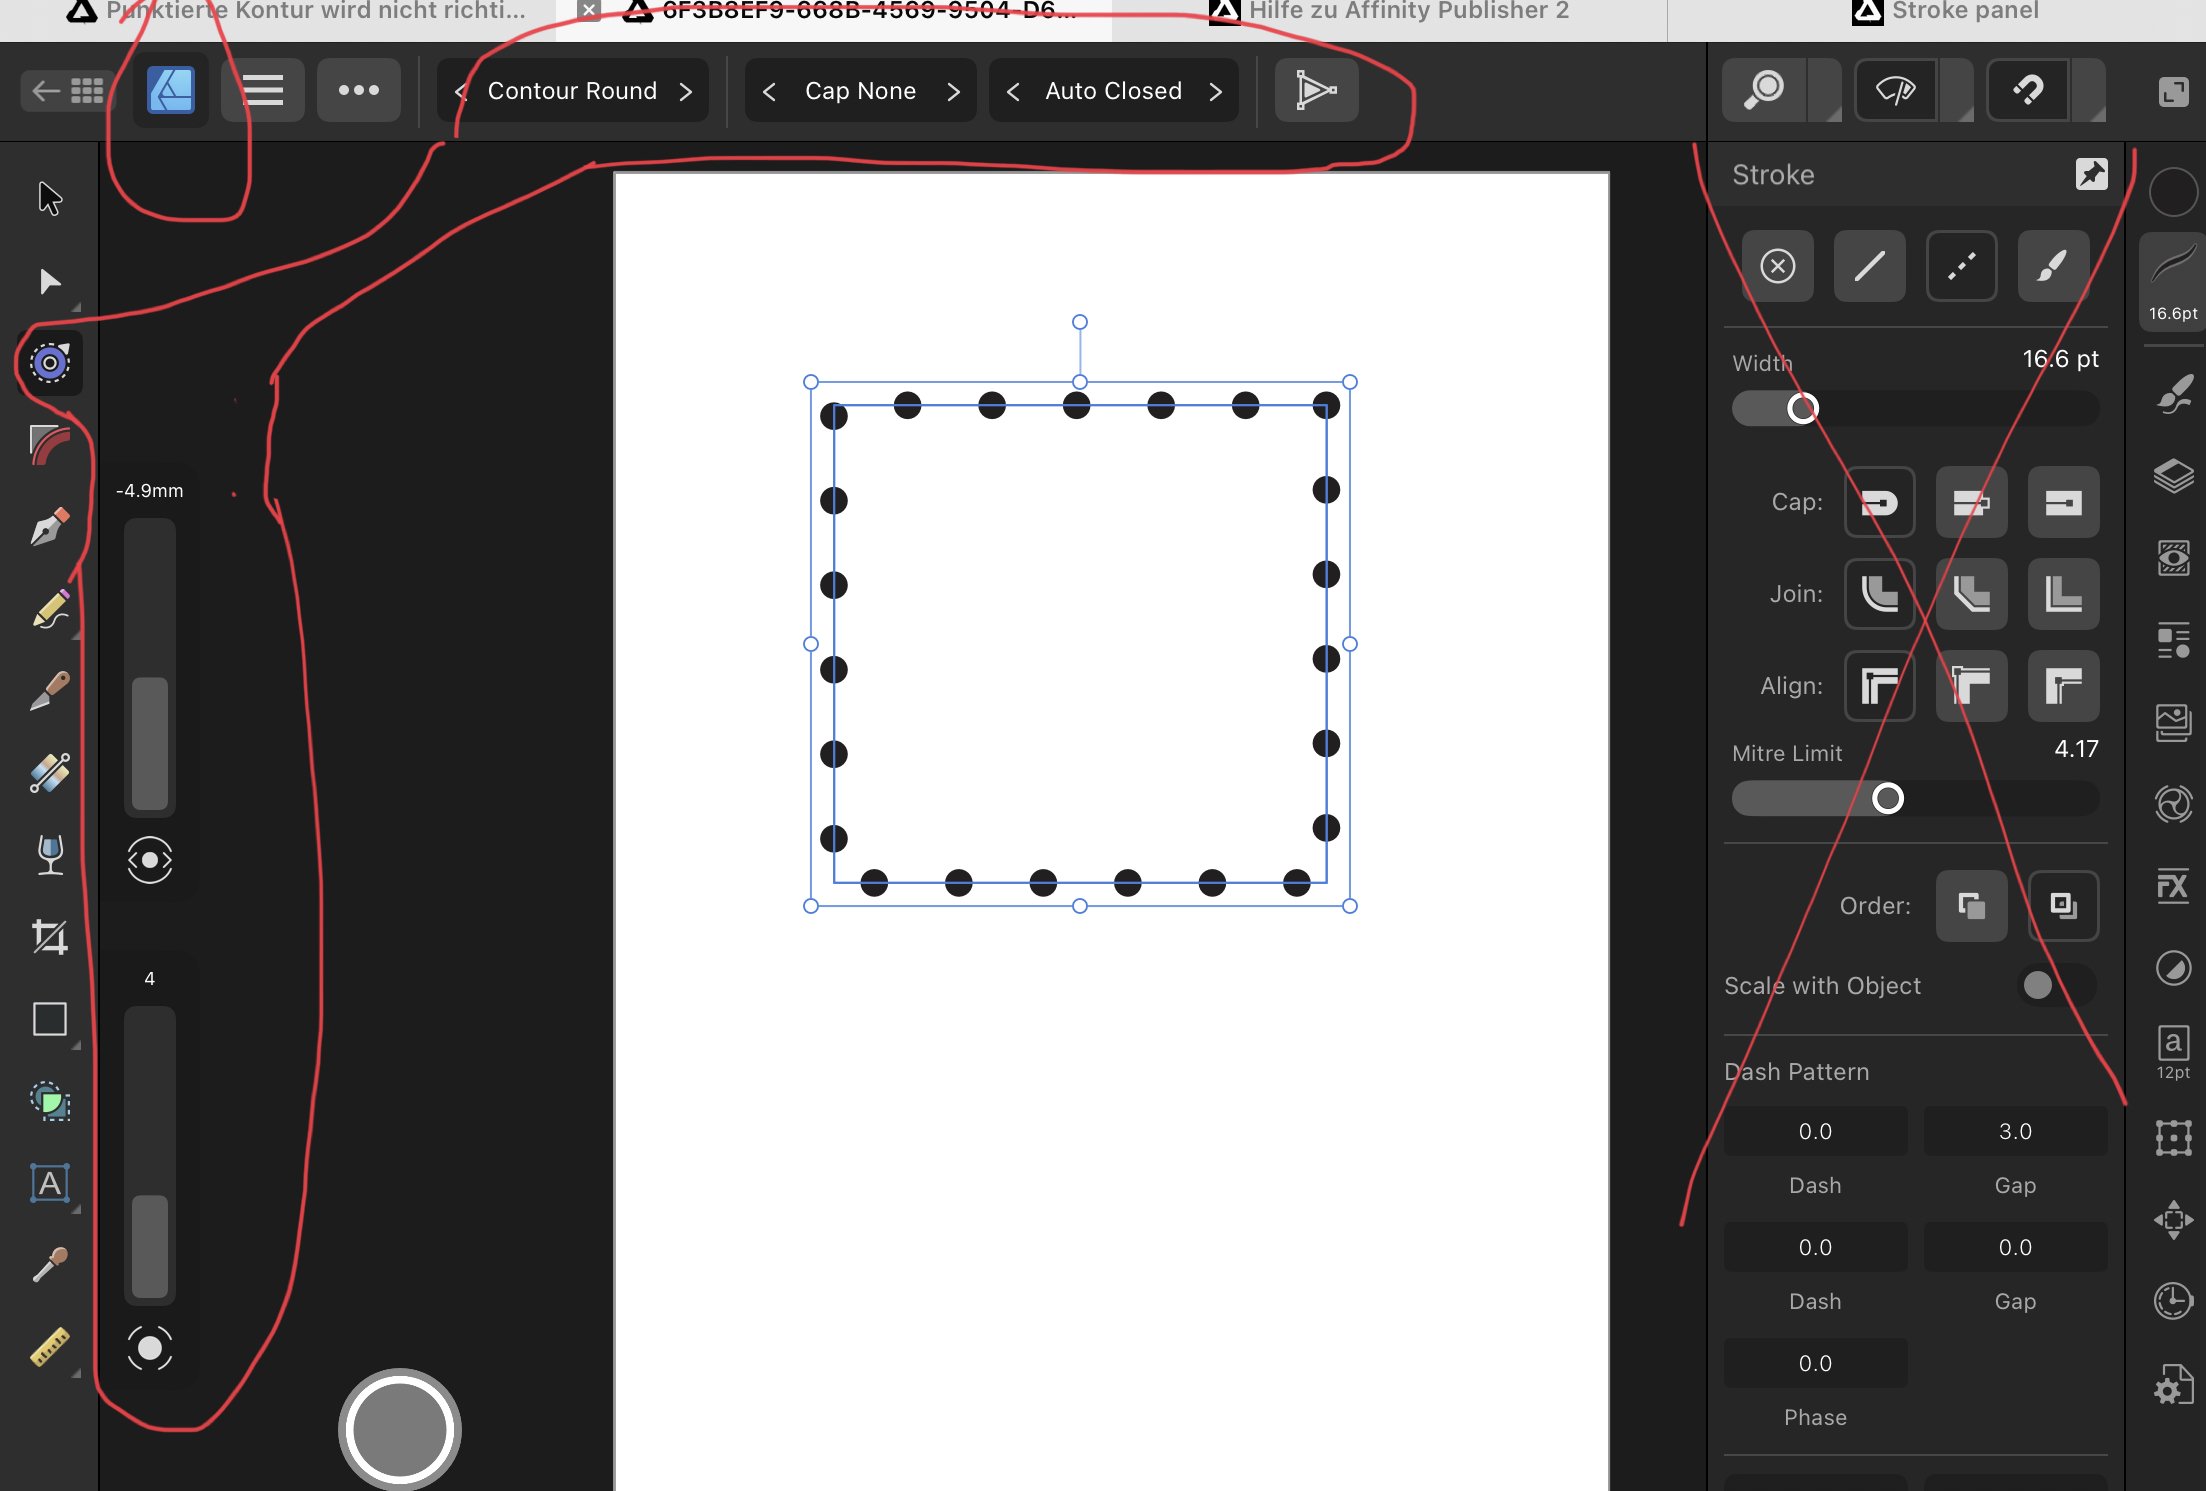Switch to Hilfe zu Affinity Publisher 2 tab
This screenshot has width=2206, height=1491.
click(x=1389, y=12)
